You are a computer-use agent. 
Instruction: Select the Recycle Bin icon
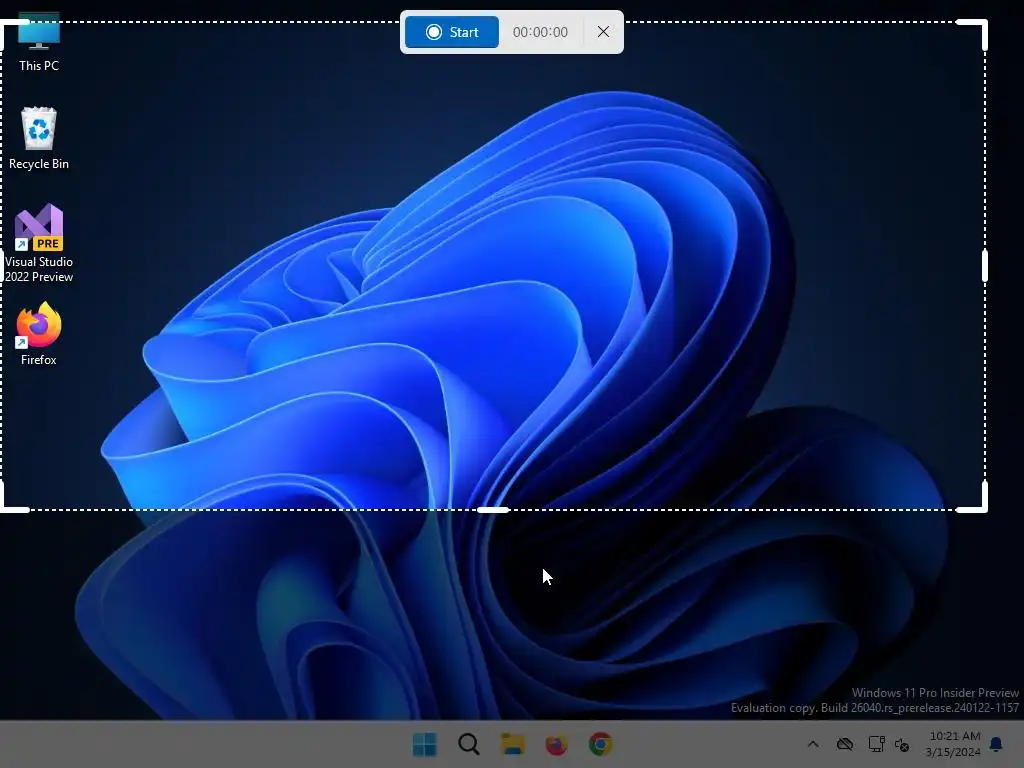[39, 138]
